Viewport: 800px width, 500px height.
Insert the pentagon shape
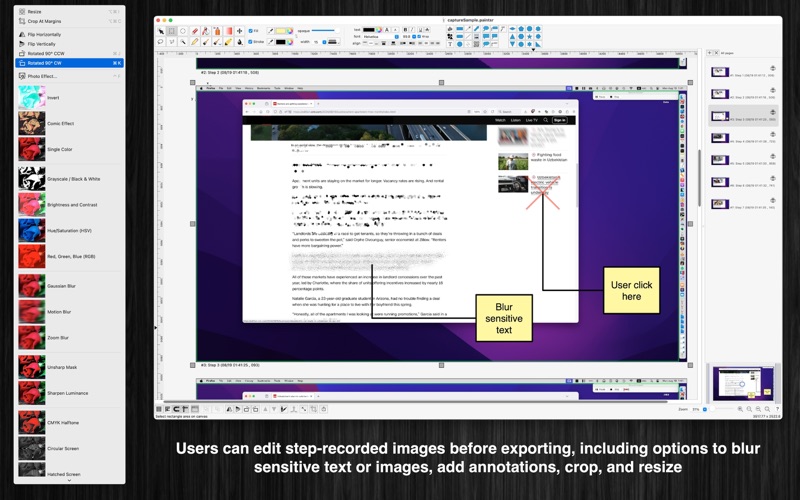[521, 29]
